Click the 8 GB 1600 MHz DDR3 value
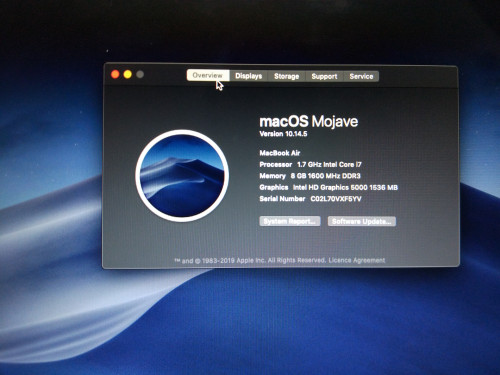The height and width of the screenshot is (375, 500). (325, 176)
